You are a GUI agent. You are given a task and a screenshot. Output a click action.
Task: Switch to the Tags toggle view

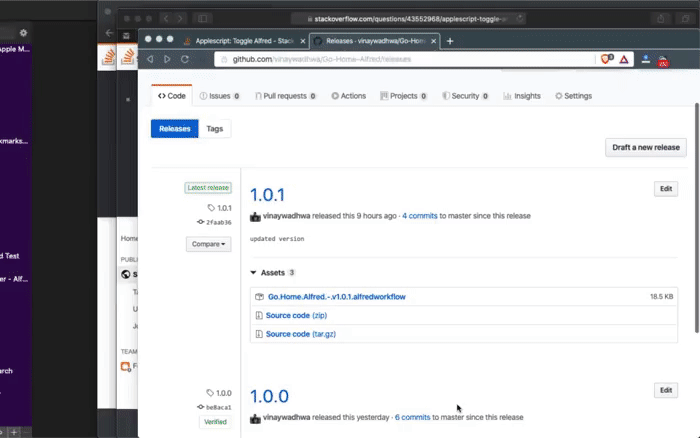215,129
